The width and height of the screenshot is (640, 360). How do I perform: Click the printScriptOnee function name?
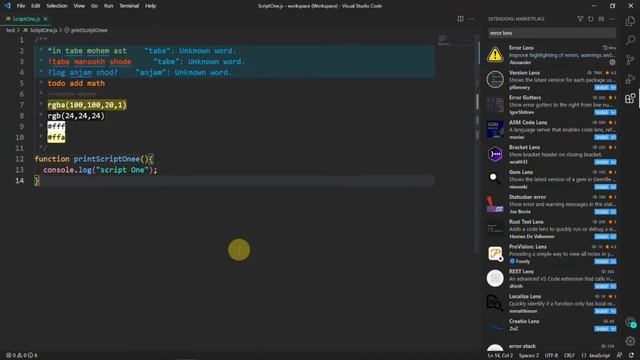[x=107, y=159]
